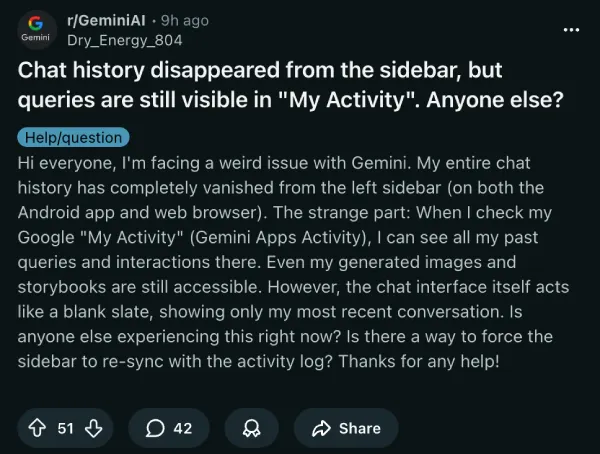The height and width of the screenshot is (454, 600).
Task: View the Dry_Energy_804 user profile
Action: 125,40
